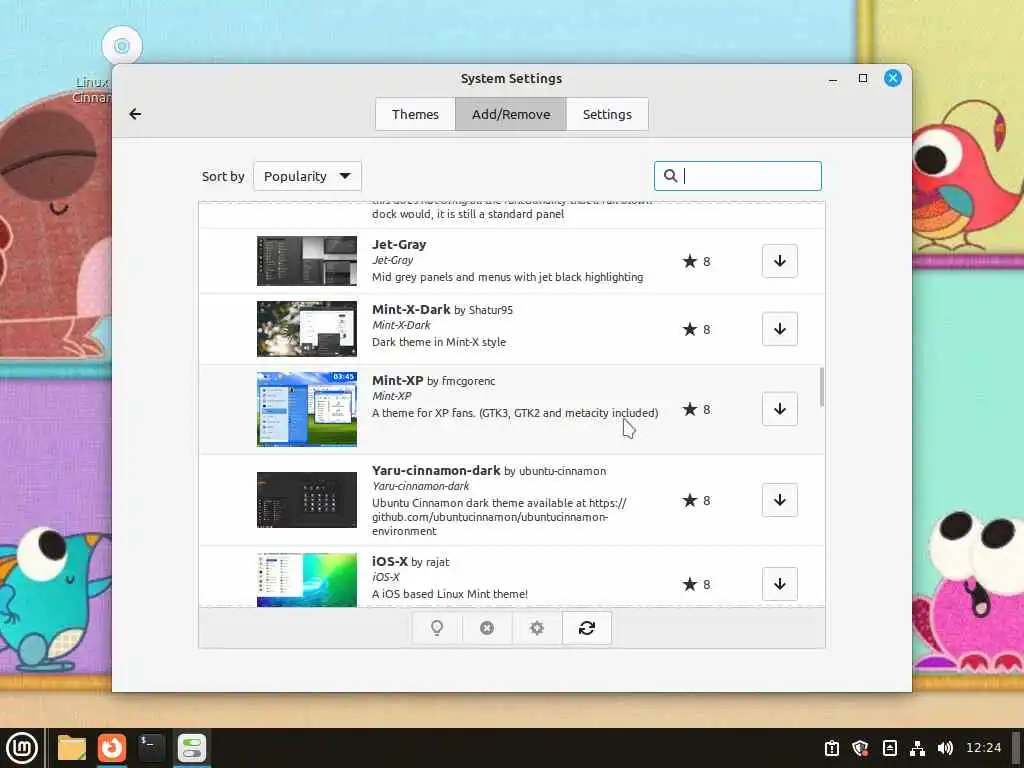1024x768 pixels.
Task: Click System Settings taskbar icon
Action: coord(191,748)
